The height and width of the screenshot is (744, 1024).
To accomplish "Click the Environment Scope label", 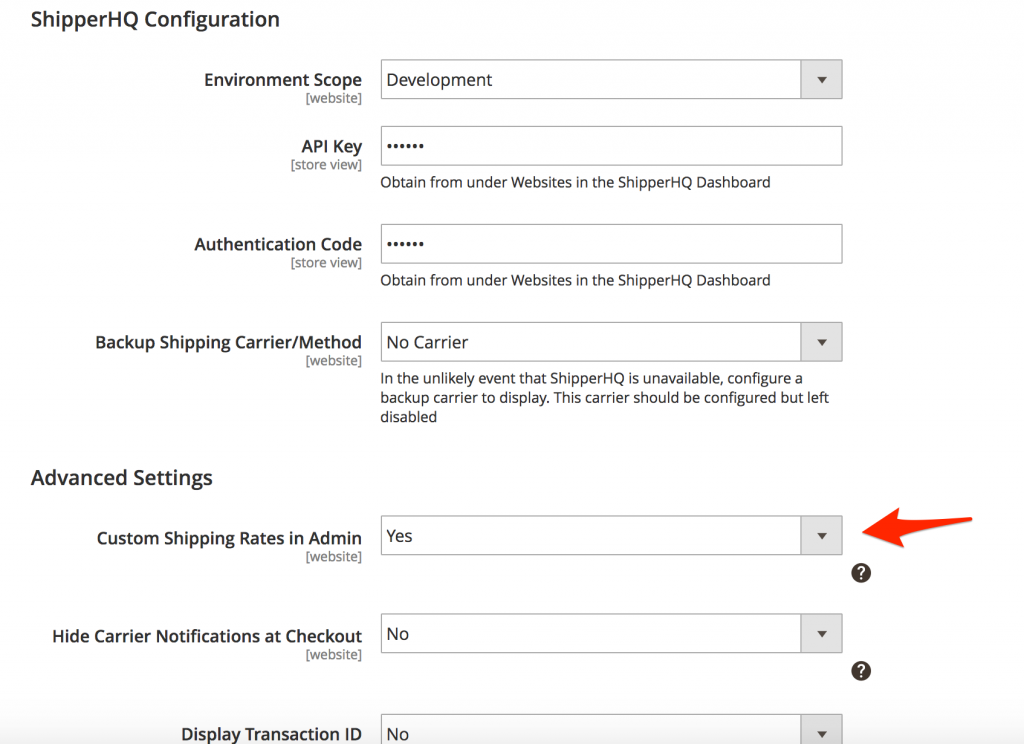I will [x=282, y=80].
